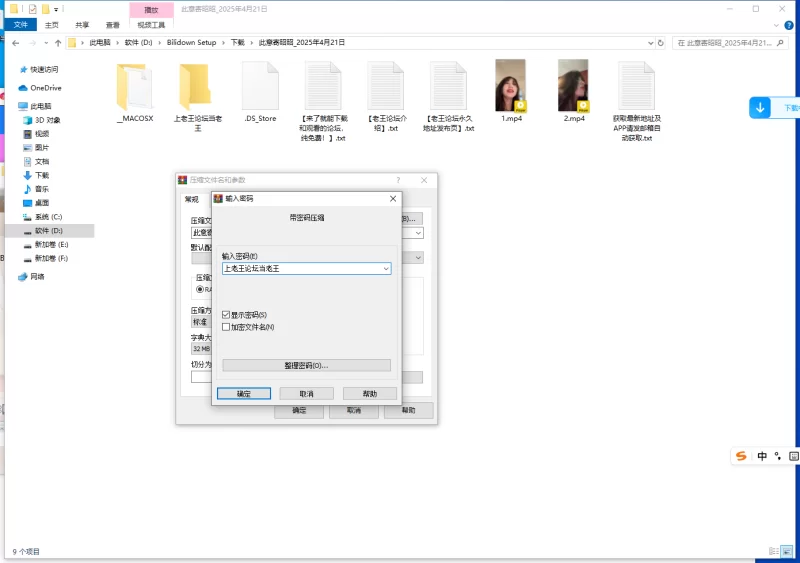The height and width of the screenshot is (563, 800).
Task: Open 音乐 folder in sidebar
Action: (36, 189)
